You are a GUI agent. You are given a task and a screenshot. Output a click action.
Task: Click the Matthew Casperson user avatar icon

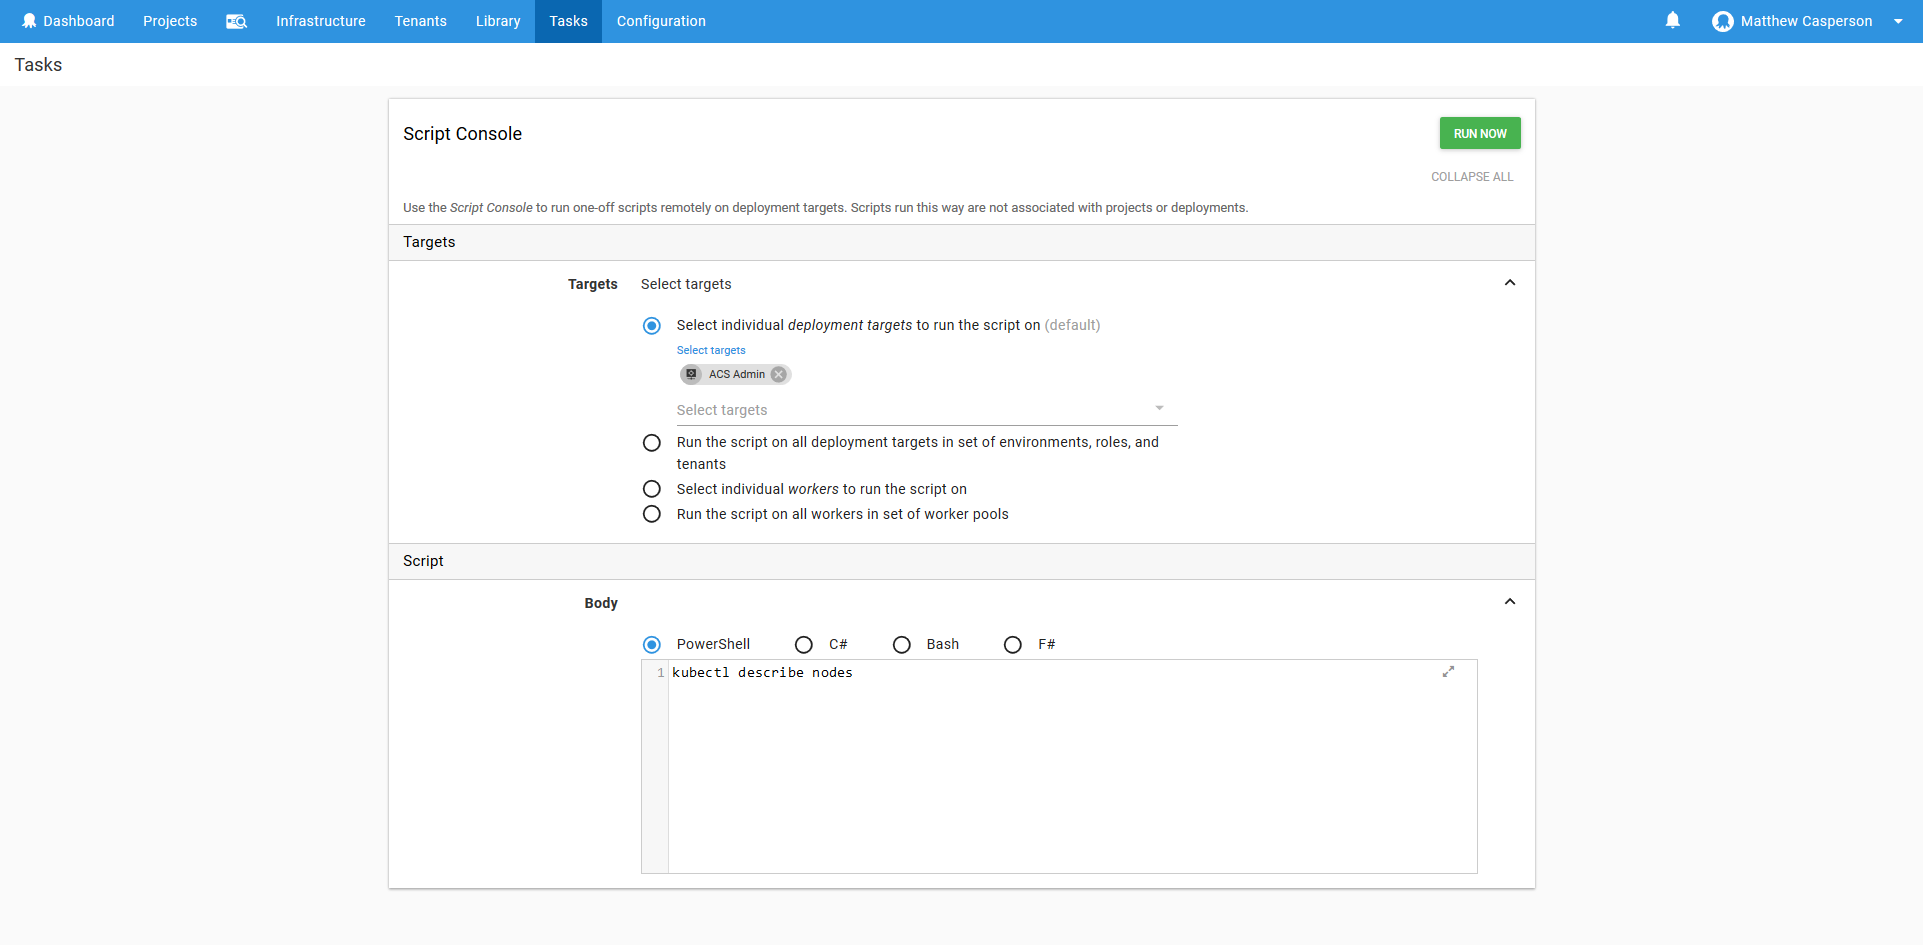(1722, 21)
